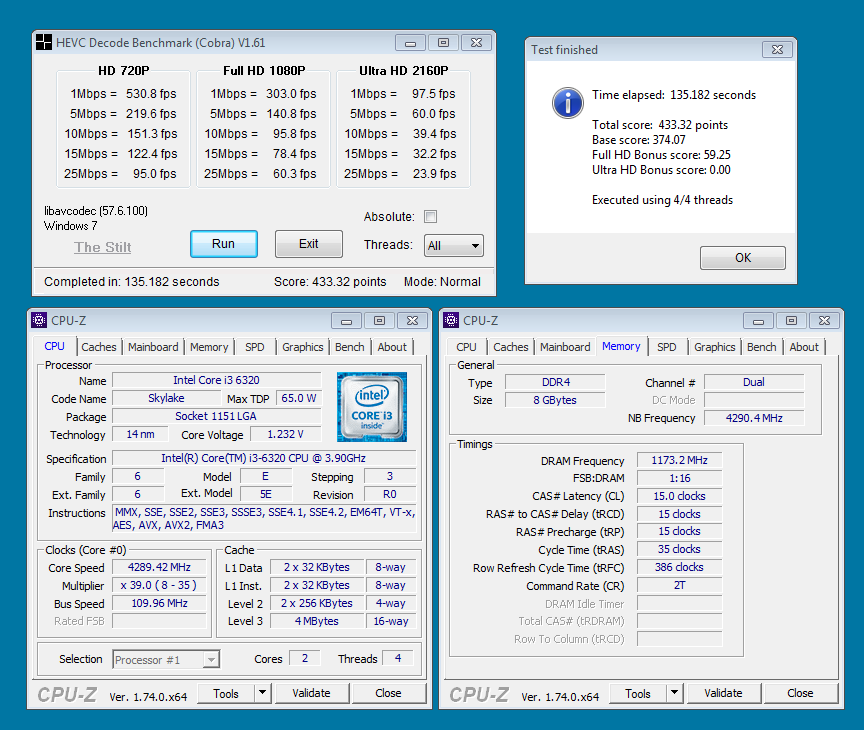
Task: Click the Multiplier value x 39.0
Action: pyautogui.click(x=159, y=585)
